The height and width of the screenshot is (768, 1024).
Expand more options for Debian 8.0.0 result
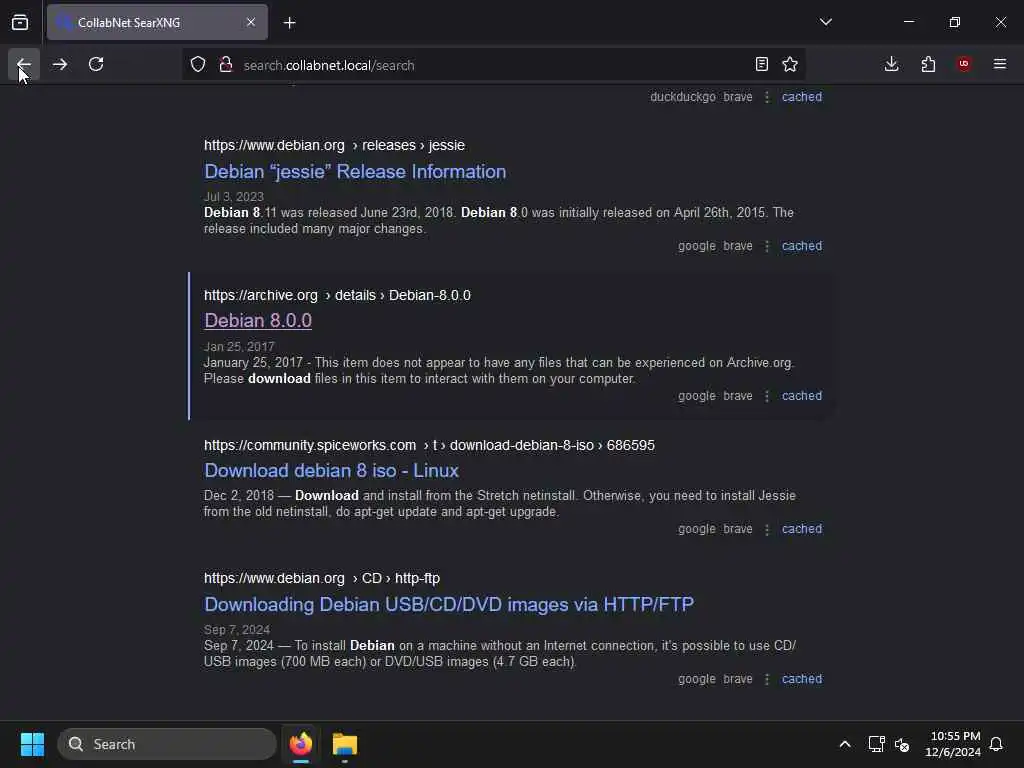point(767,396)
